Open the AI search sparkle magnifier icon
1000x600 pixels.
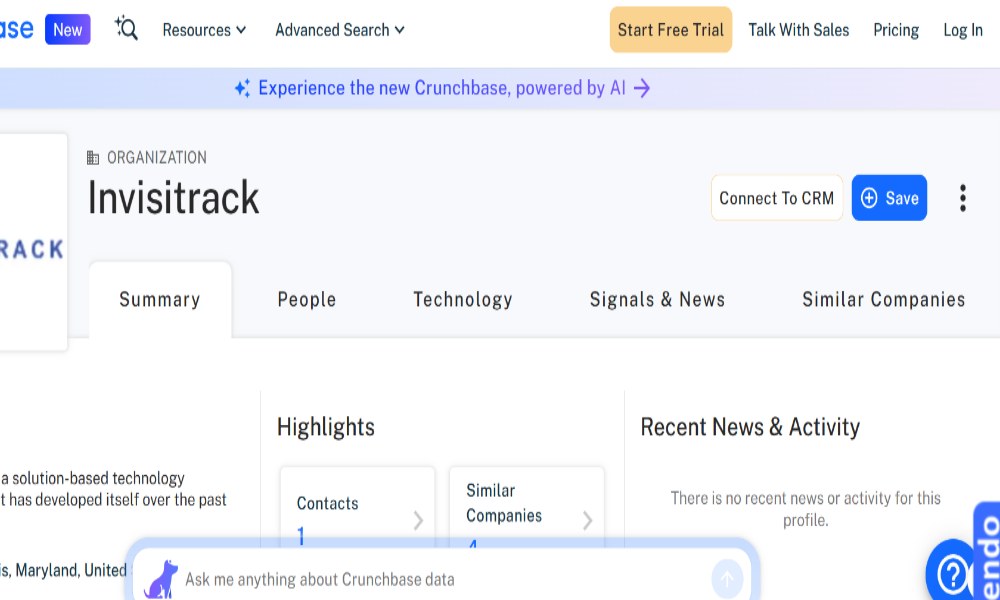(x=126, y=29)
